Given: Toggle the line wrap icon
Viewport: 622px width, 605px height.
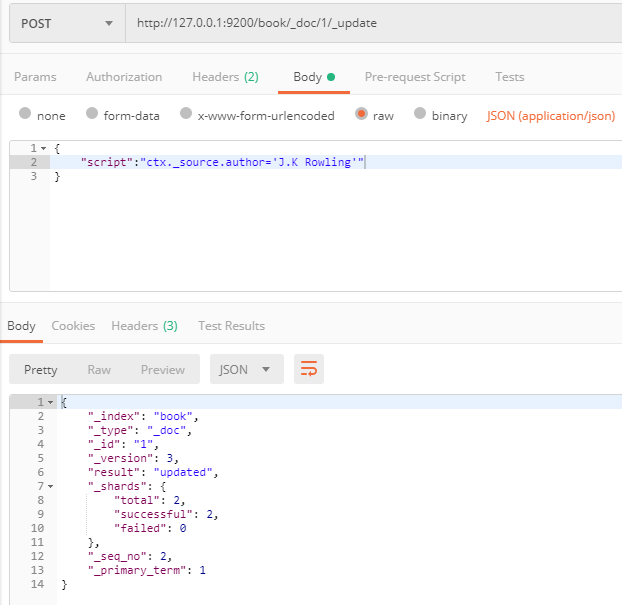Looking at the screenshot, I should click(x=309, y=369).
